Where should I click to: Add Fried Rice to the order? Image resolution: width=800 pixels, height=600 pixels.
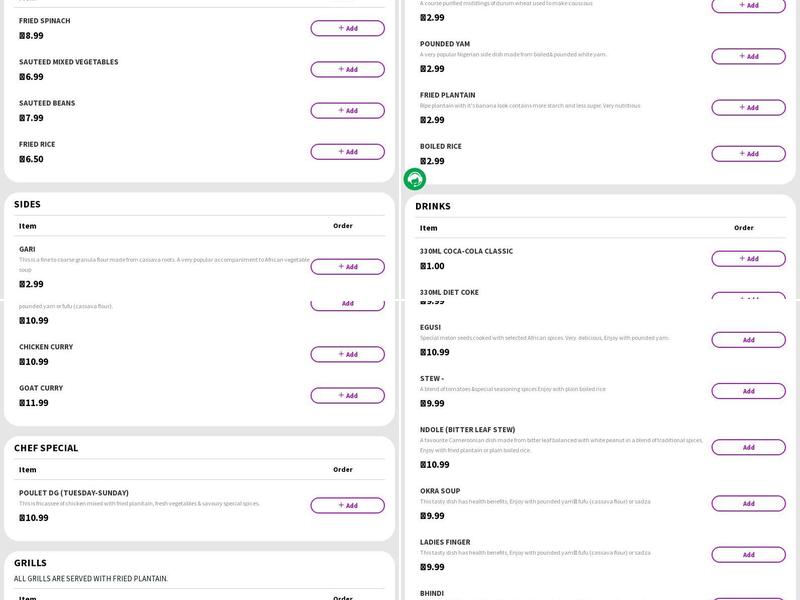coord(347,152)
